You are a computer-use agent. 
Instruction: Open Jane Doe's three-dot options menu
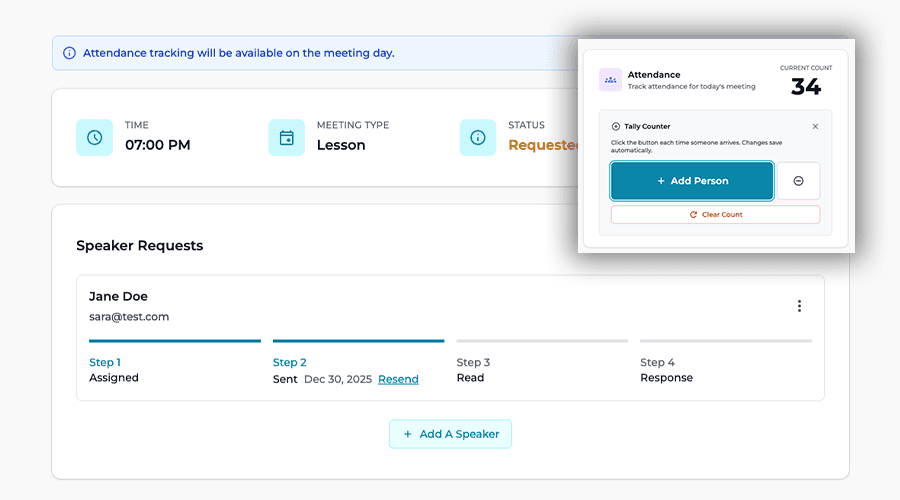click(799, 306)
